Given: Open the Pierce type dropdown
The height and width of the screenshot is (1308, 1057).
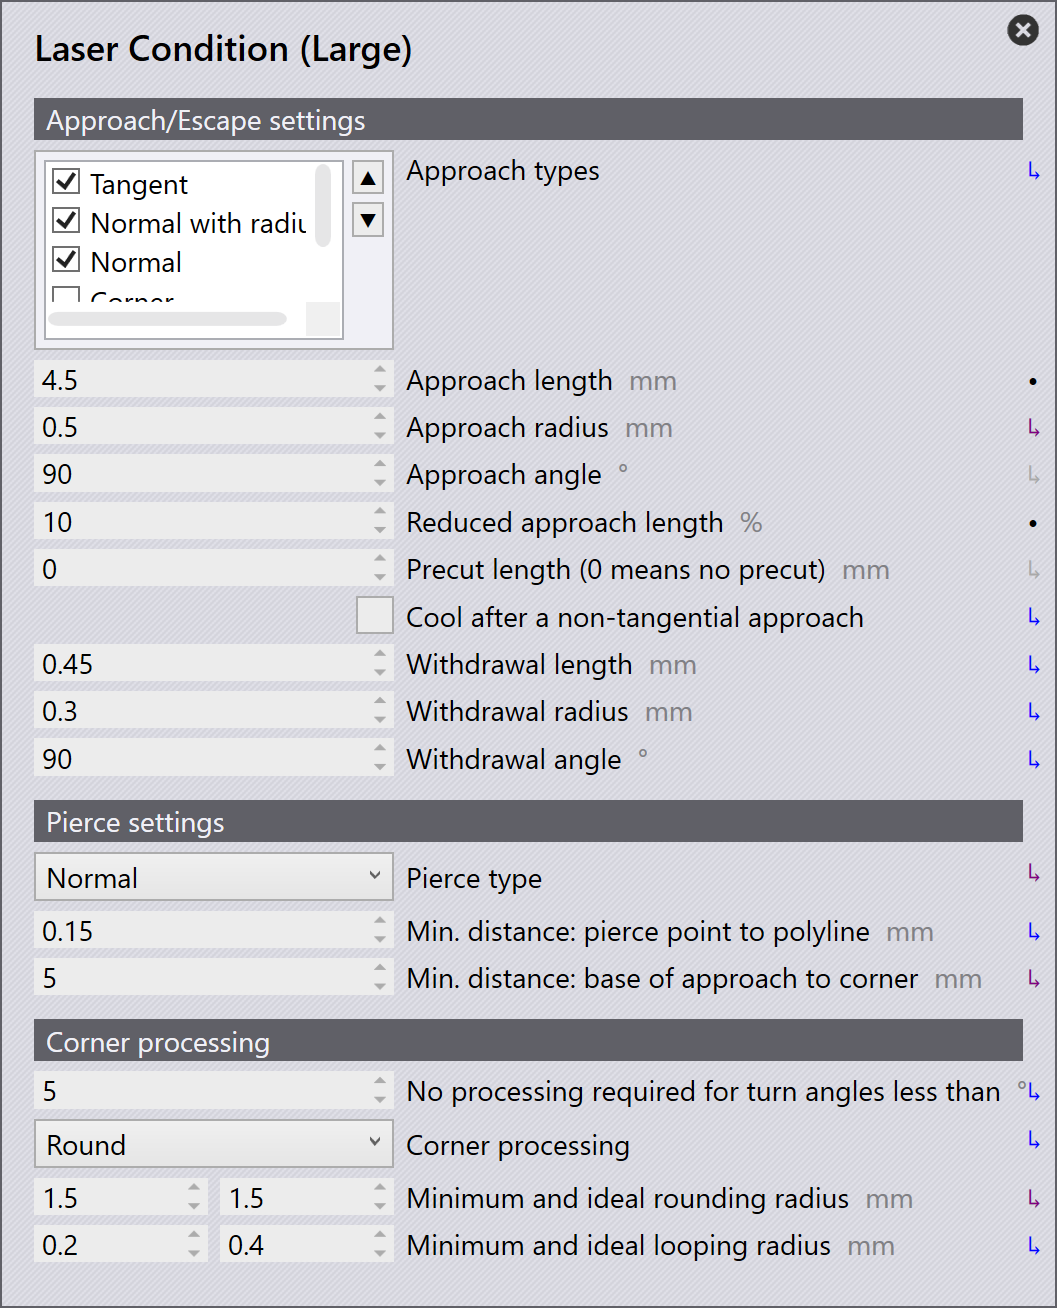Looking at the screenshot, I should (214, 877).
